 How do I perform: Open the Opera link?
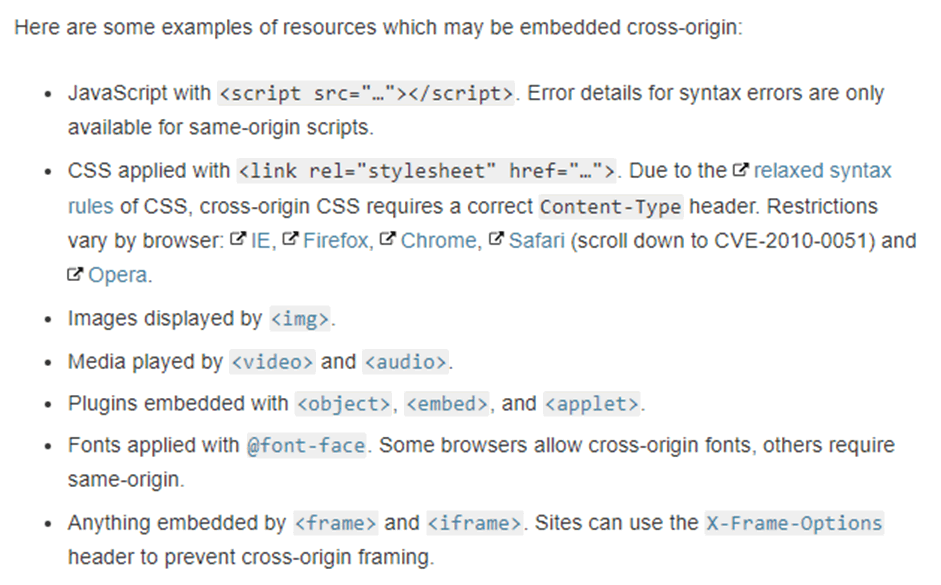[118, 275]
